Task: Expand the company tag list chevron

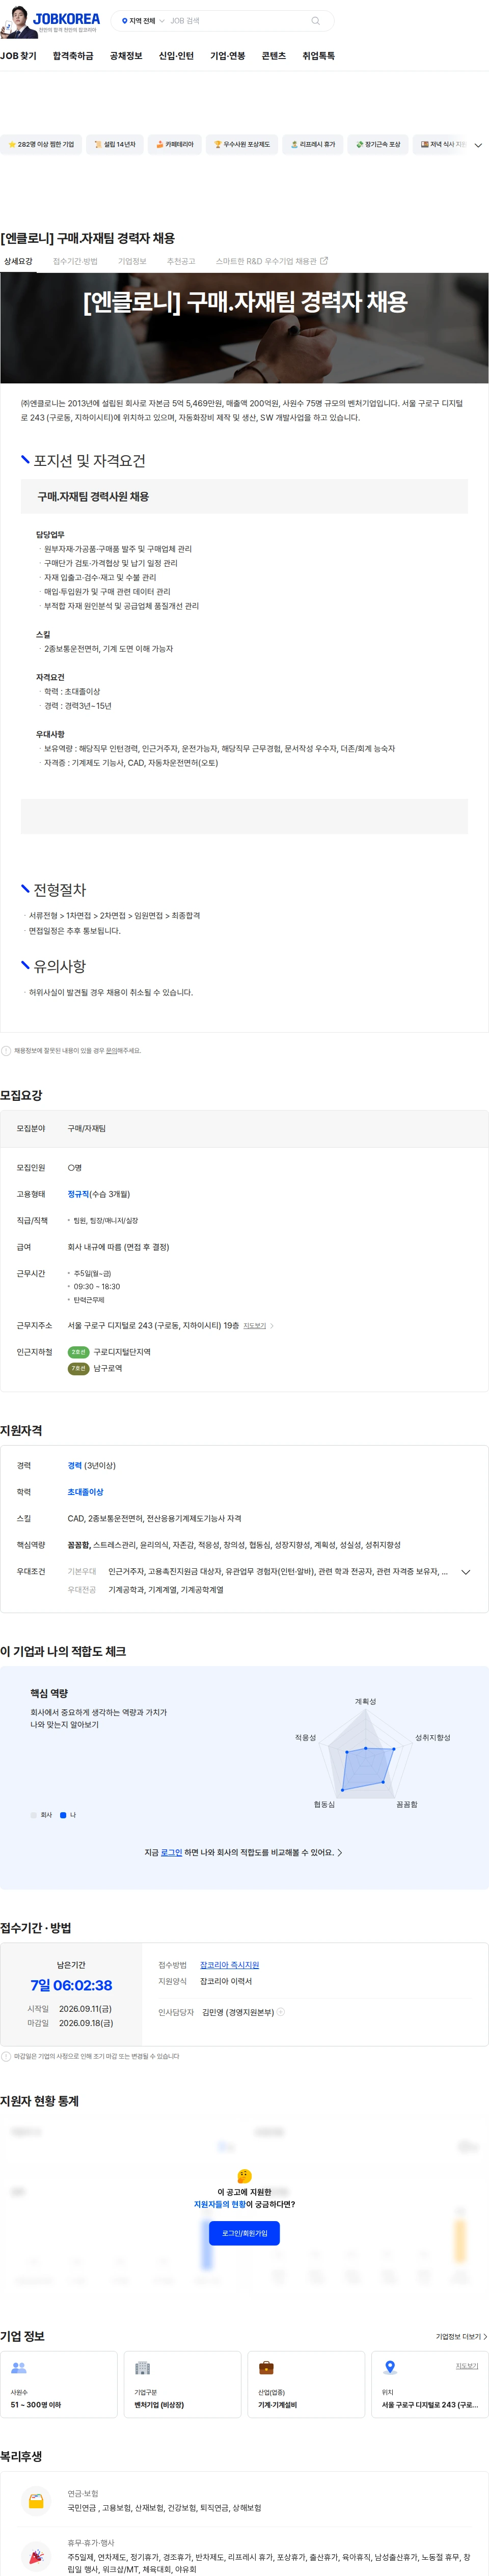Action: (478, 145)
